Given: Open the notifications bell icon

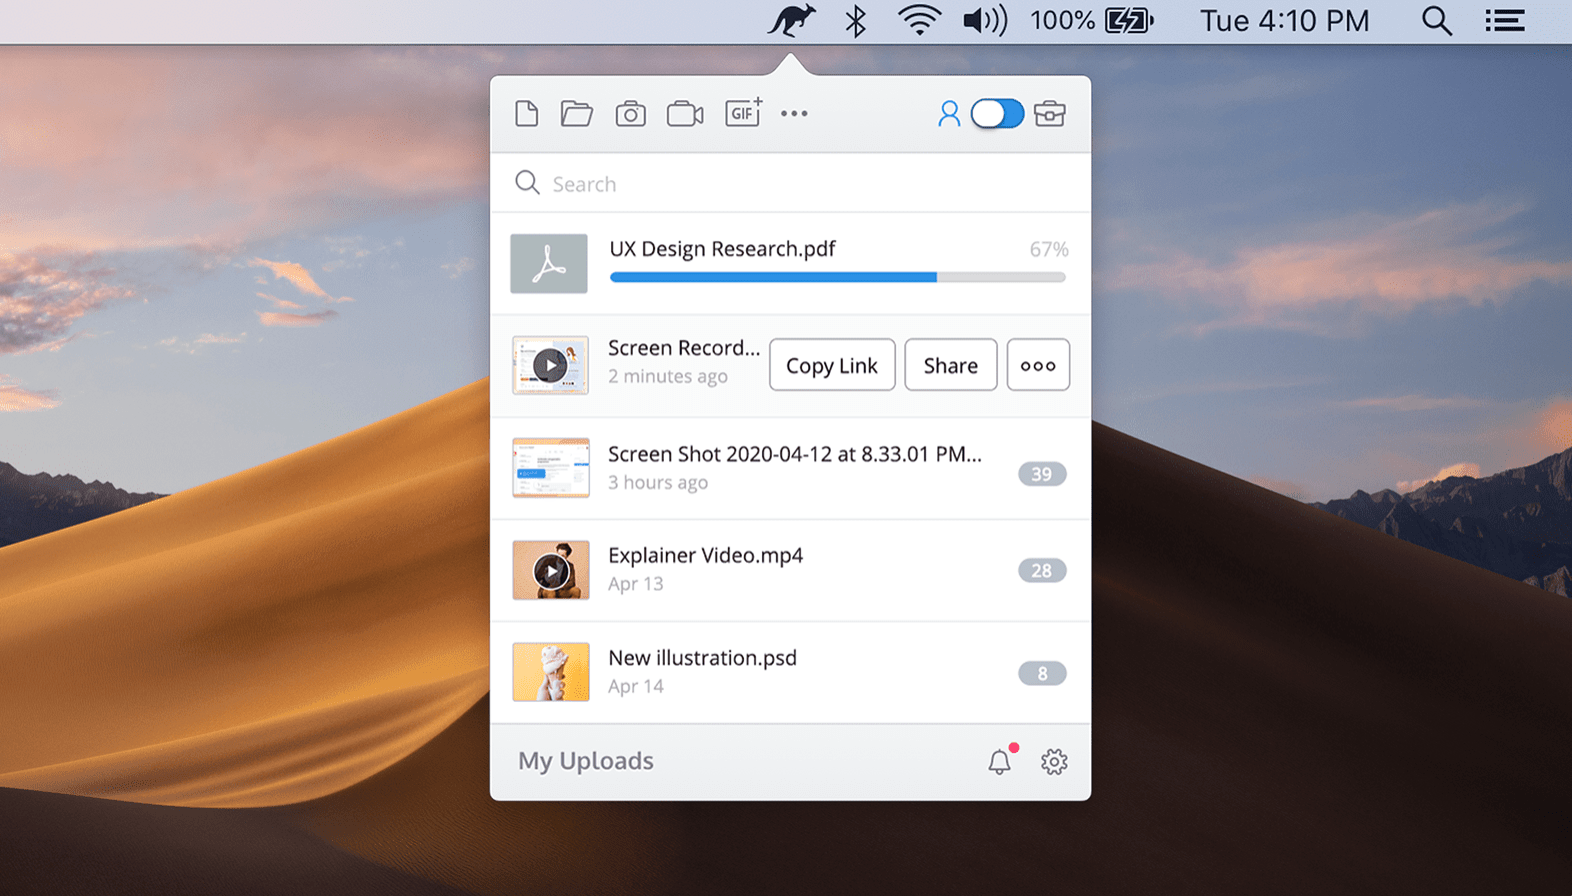Looking at the screenshot, I should [x=999, y=762].
